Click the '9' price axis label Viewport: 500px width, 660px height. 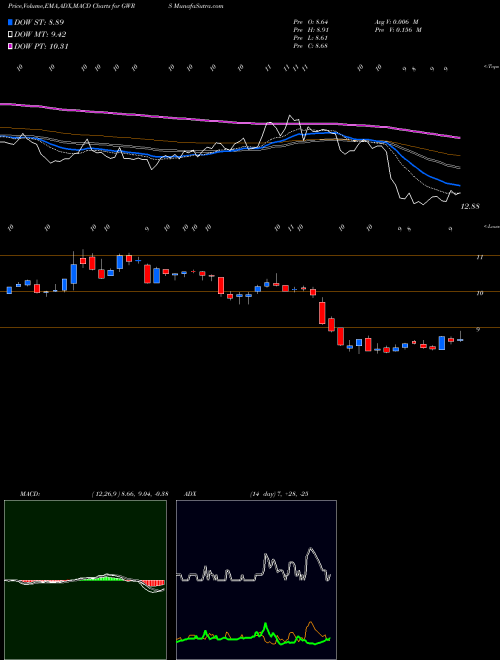(x=478, y=329)
